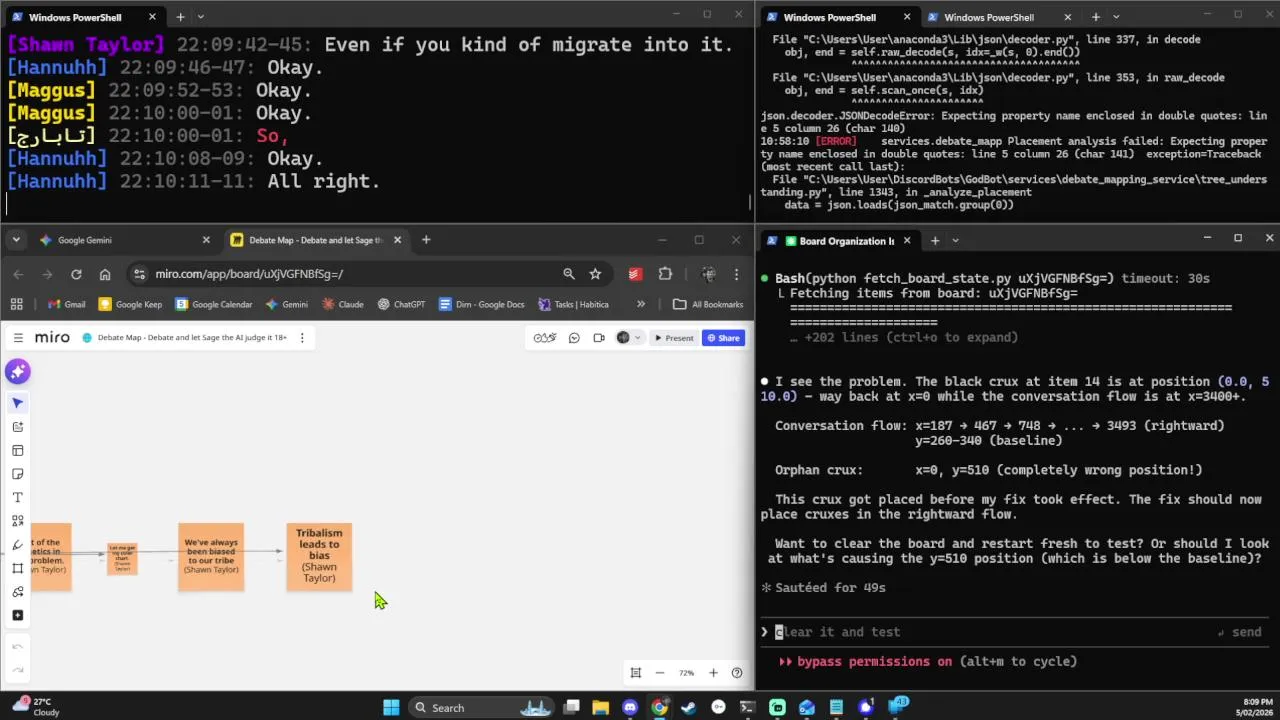Screen dimensions: 1280x720
Task: Open the All Bookmarks folder
Action: [x=708, y=304]
